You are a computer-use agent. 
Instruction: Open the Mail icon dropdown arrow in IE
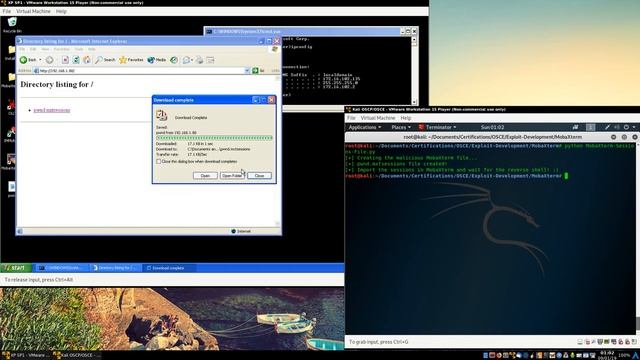coord(192,60)
